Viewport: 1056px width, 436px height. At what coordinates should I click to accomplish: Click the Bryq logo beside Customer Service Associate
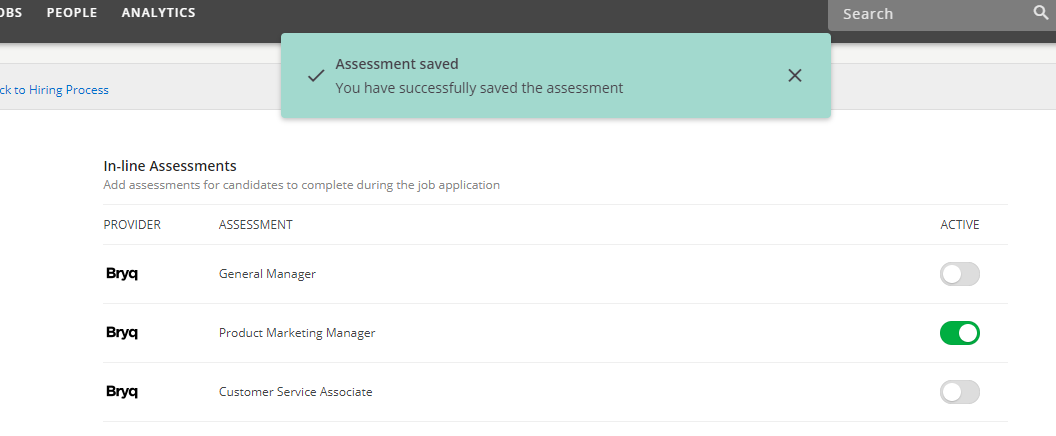click(122, 392)
